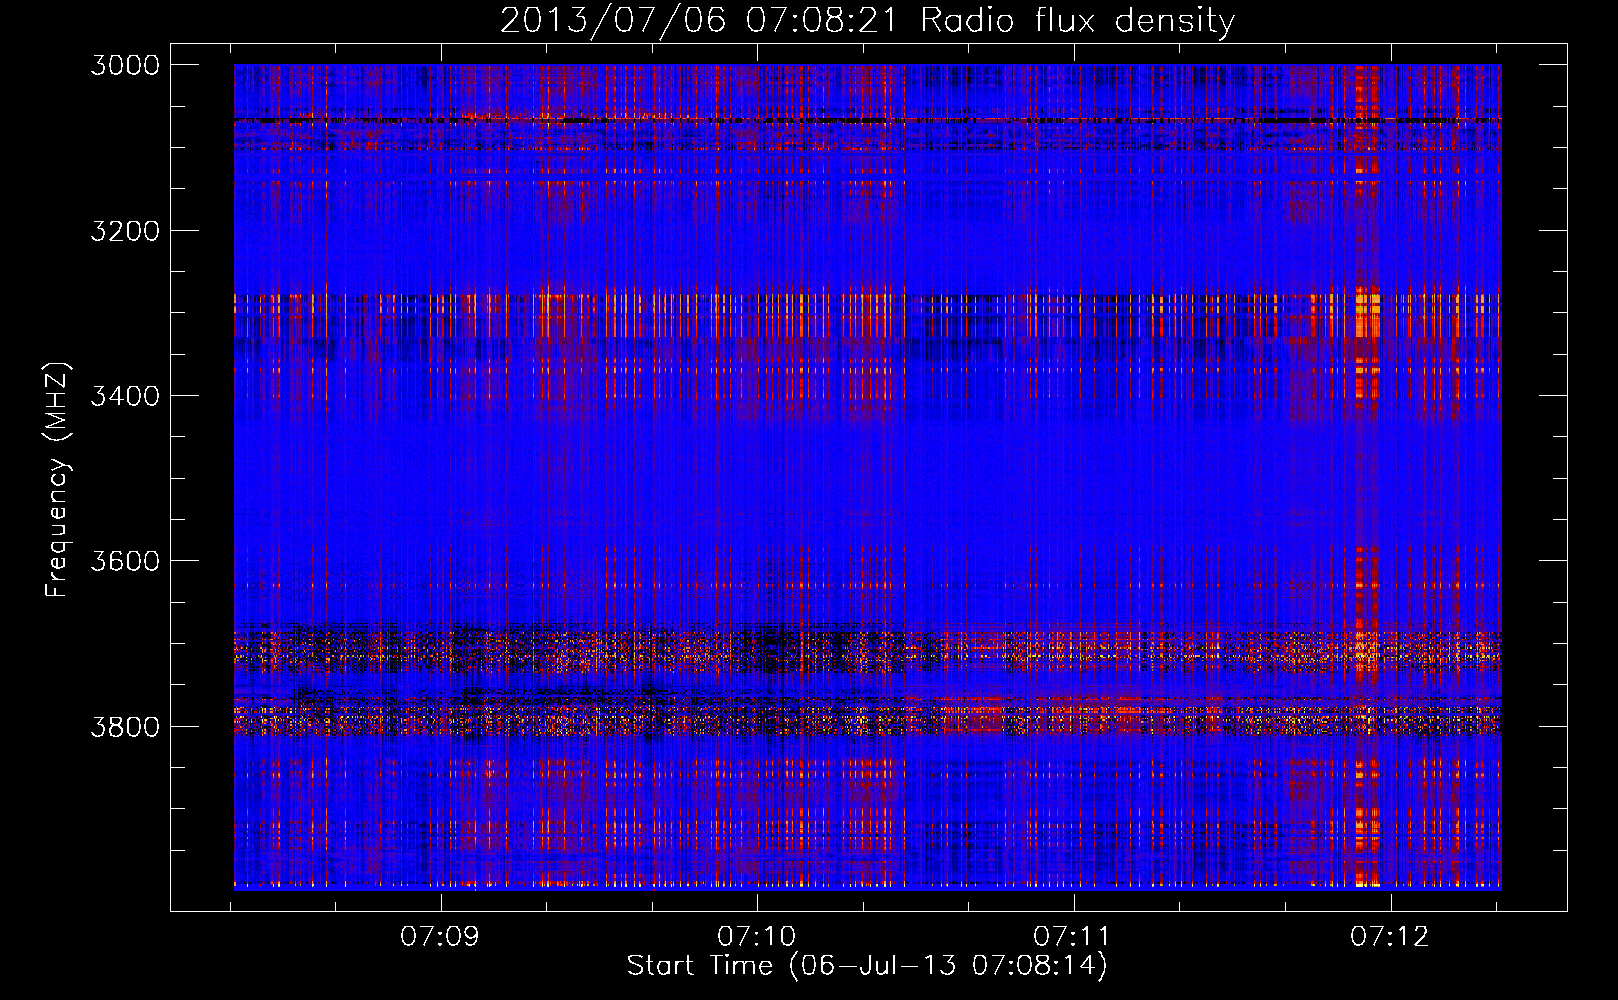This screenshot has width=1618, height=1000.
Task: Click the '3800' frequency axis label
Action: [125, 726]
